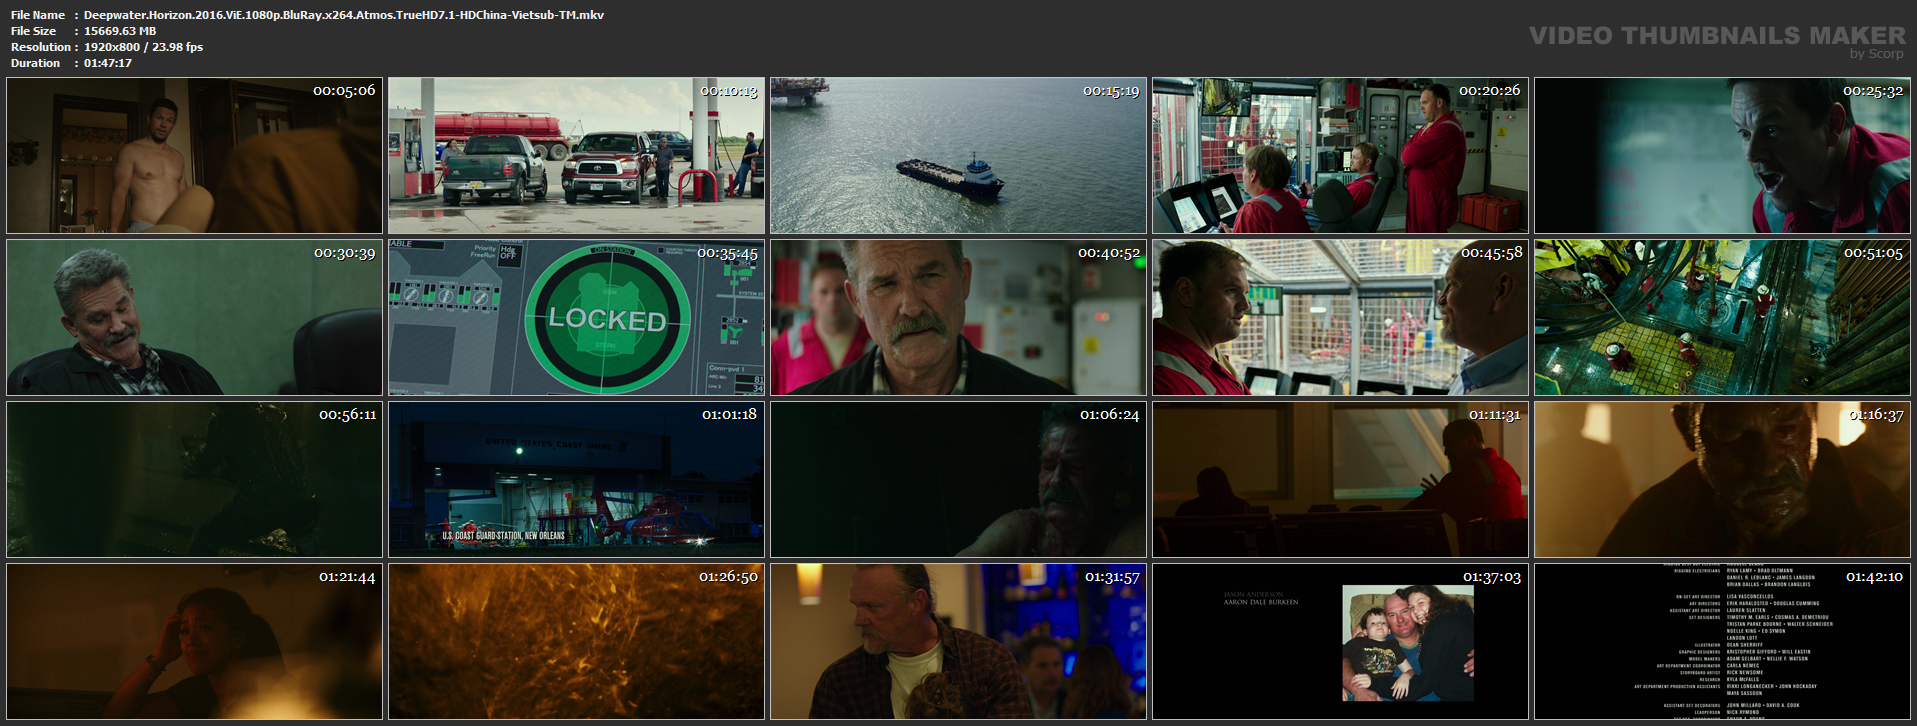1917x726 pixels.
Task: Open the Coast Guard station thumbnail 01:01:18
Action: coord(576,479)
